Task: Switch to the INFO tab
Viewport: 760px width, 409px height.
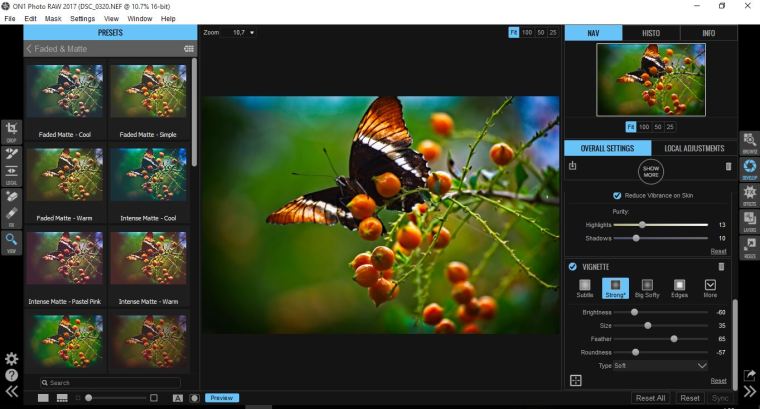Action: point(709,33)
